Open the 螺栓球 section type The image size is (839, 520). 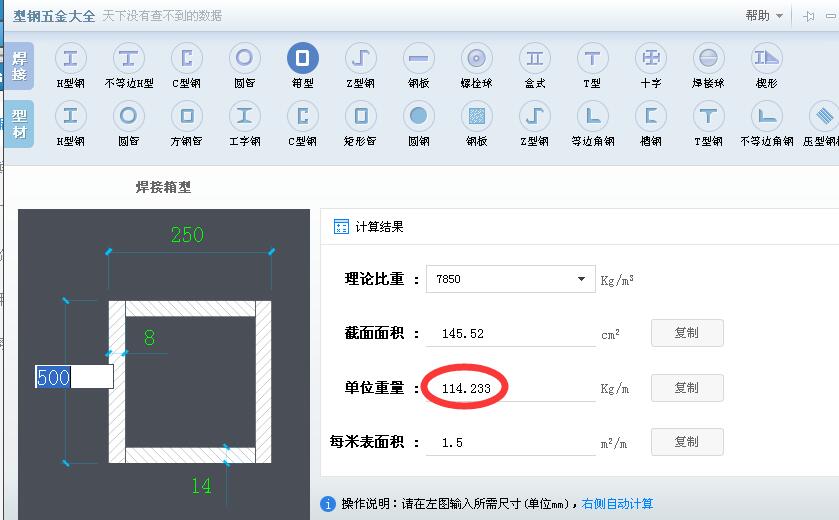point(476,66)
